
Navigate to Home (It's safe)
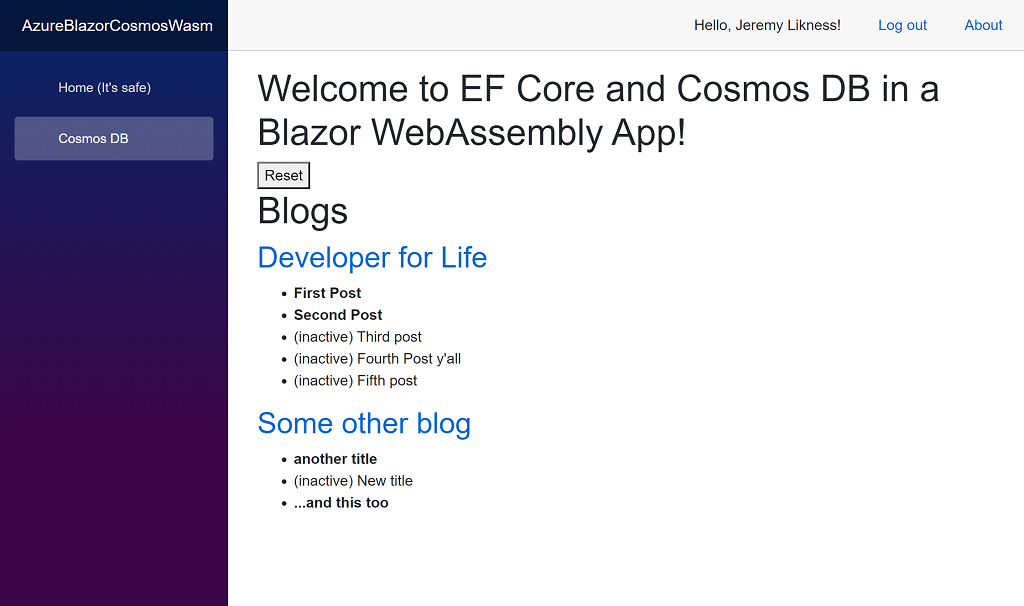[x=105, y=88]
